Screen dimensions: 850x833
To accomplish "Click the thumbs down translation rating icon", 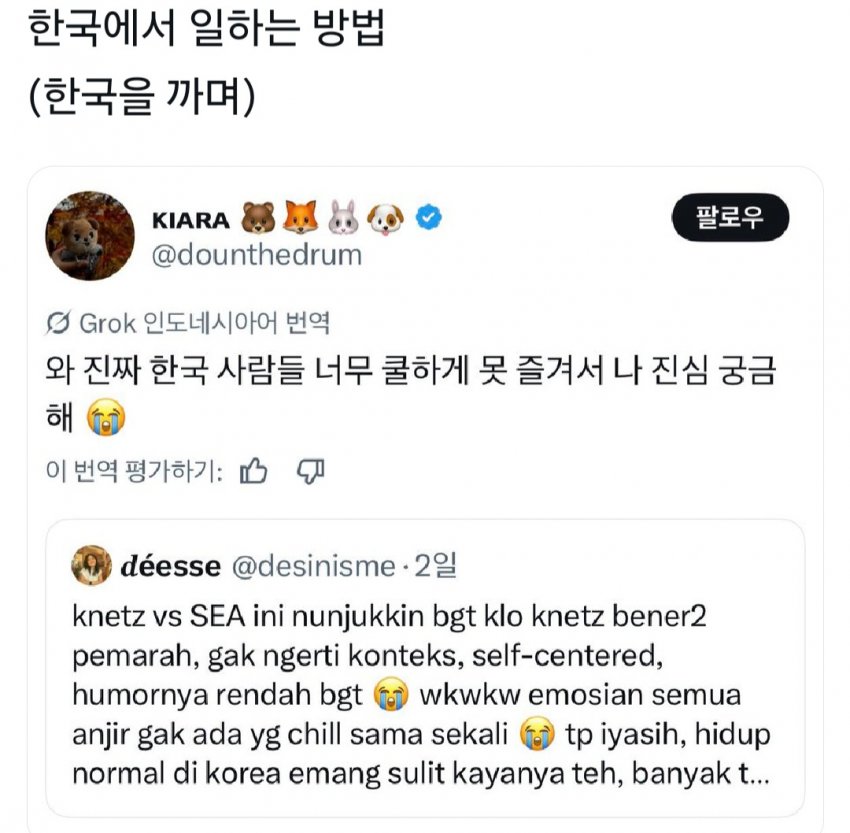I will (x=312, y=470).
